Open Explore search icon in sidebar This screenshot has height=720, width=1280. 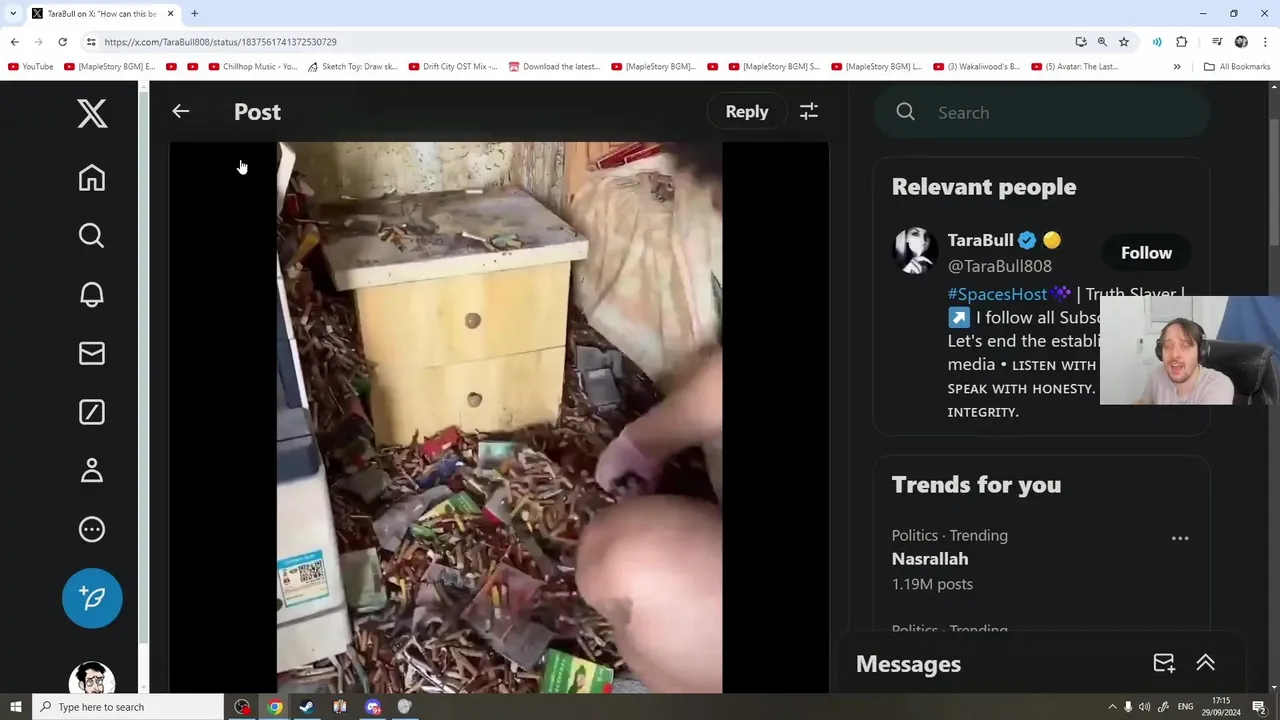(x=92, y=236)
